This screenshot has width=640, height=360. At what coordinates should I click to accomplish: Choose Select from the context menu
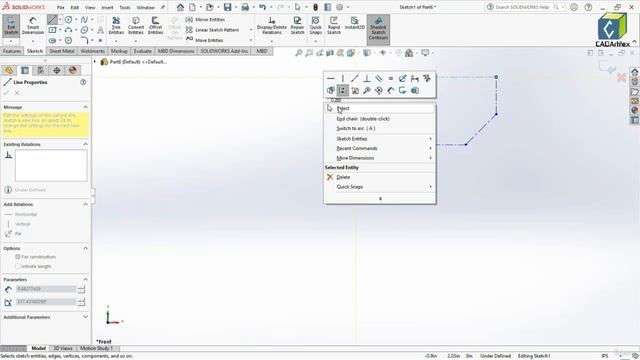(380, 109)
